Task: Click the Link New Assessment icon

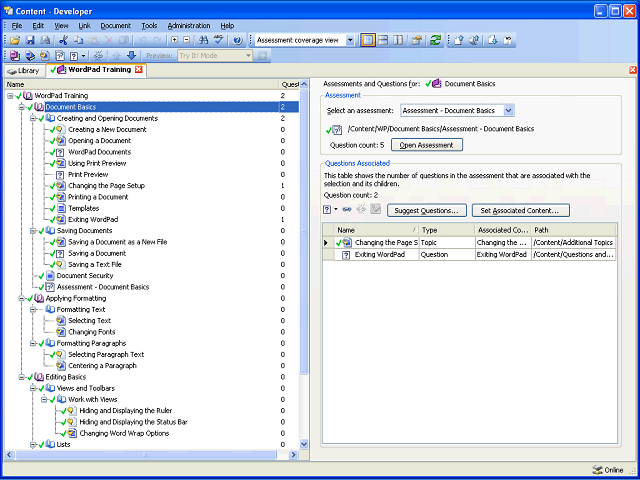Action: [60, 56]
